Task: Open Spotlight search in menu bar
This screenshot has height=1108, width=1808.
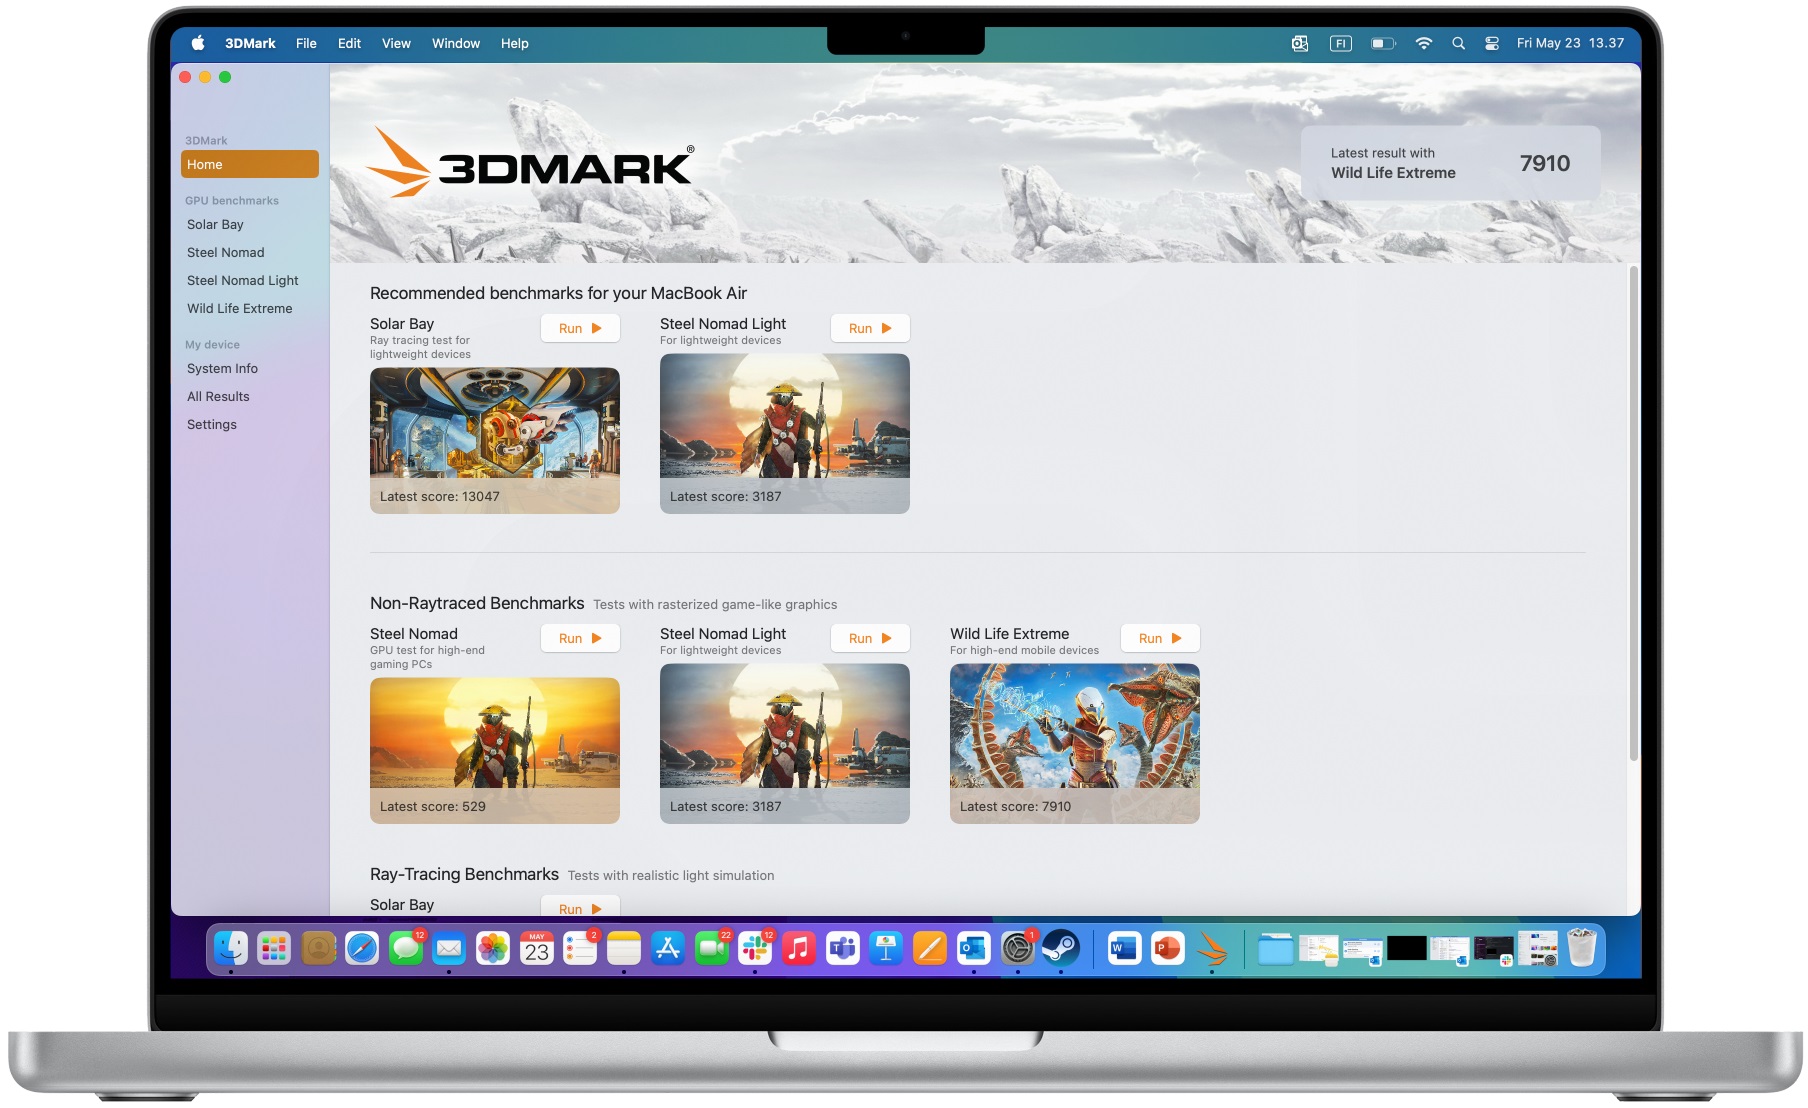Action: [x=1459, y=43]
